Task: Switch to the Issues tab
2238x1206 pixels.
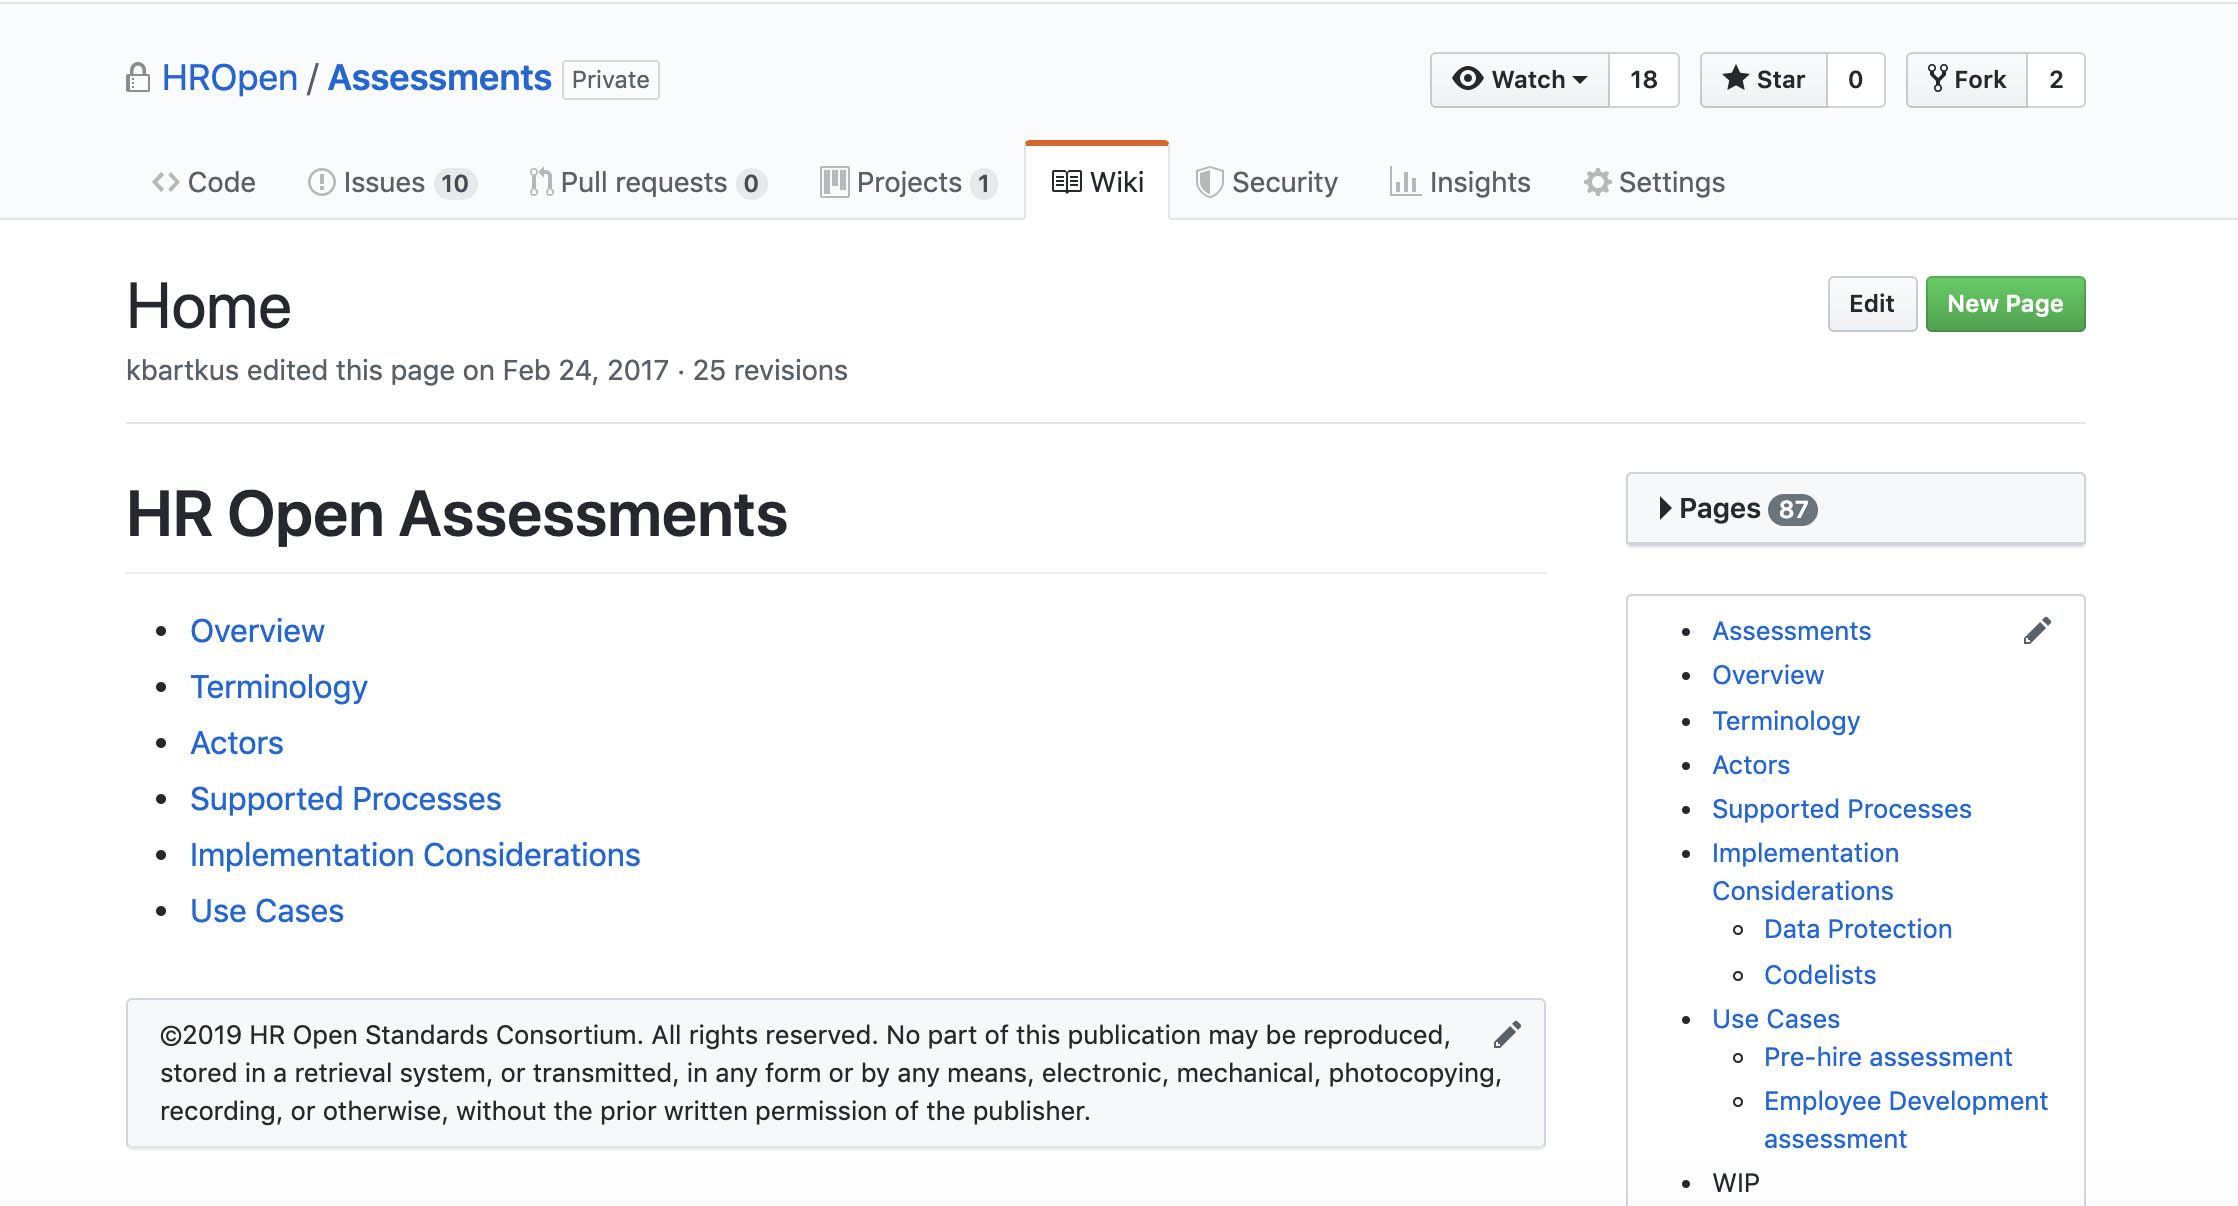Action: (x=392, y=182)
